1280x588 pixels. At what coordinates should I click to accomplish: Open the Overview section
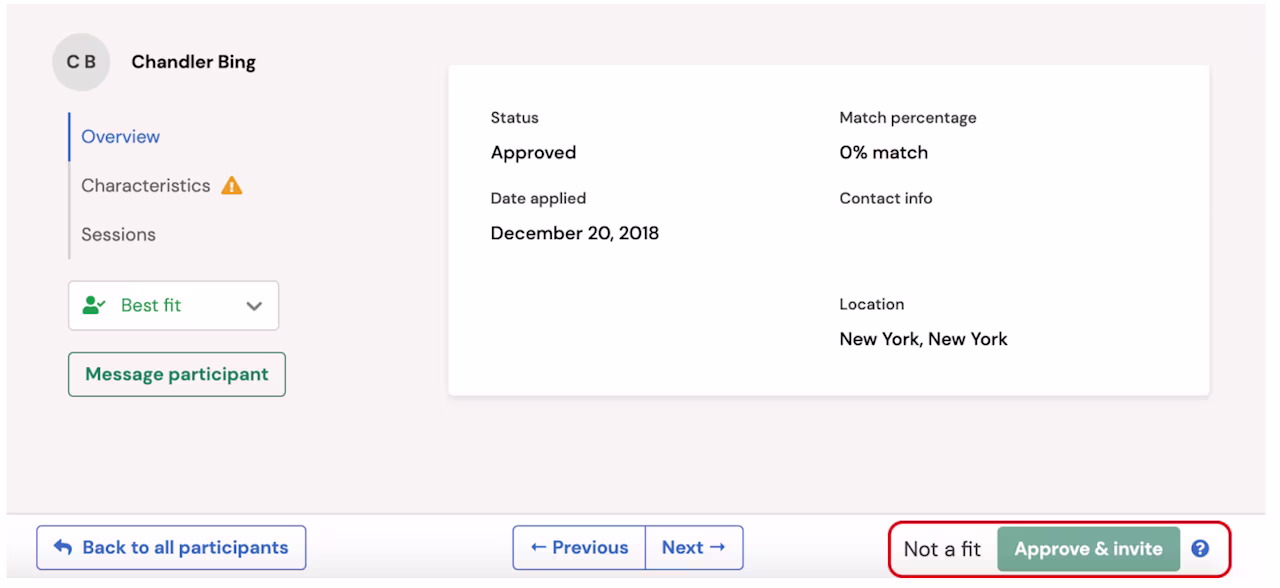click(120, 137)
